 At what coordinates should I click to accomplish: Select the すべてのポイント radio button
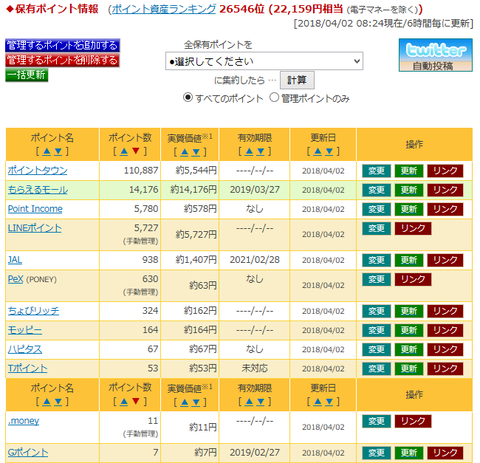click(188, 98)
